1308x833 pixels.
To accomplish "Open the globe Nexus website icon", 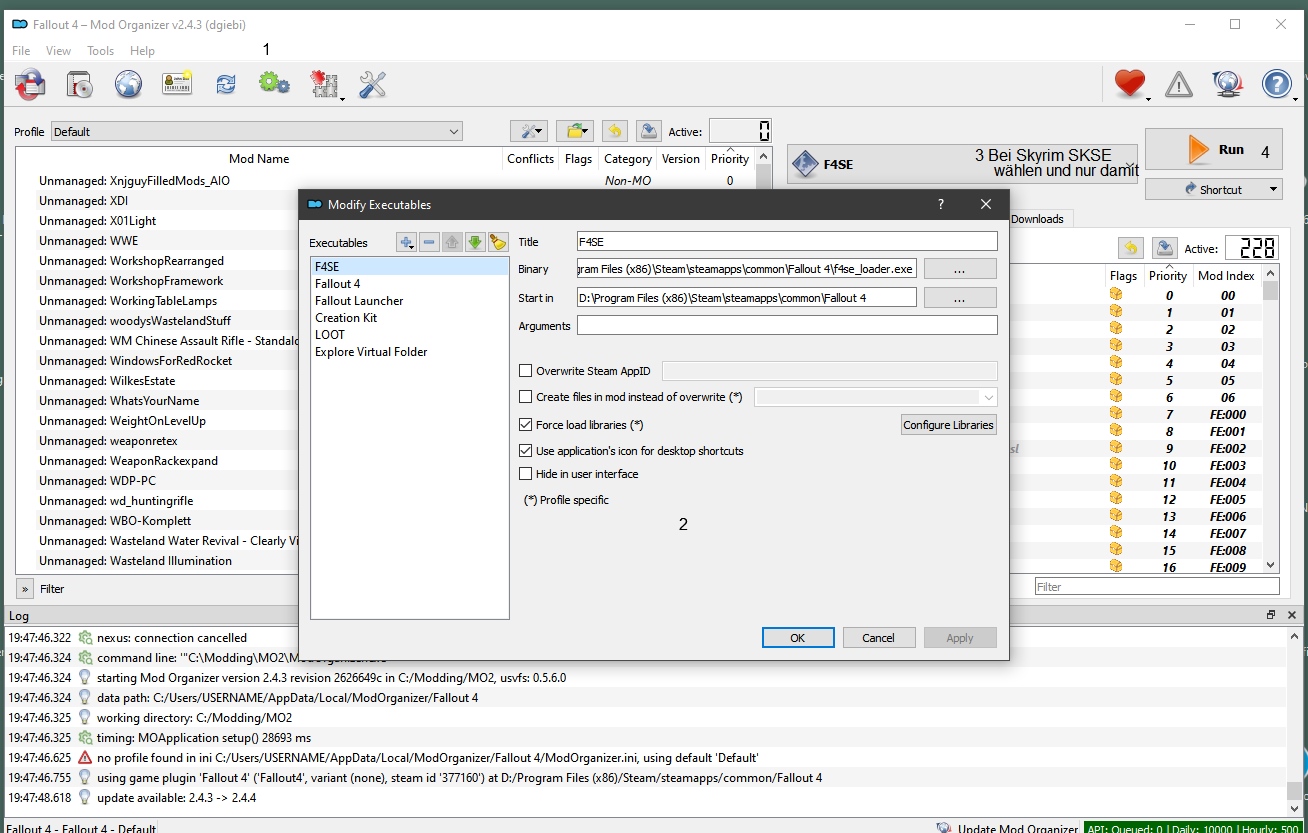I will (128, 85).
